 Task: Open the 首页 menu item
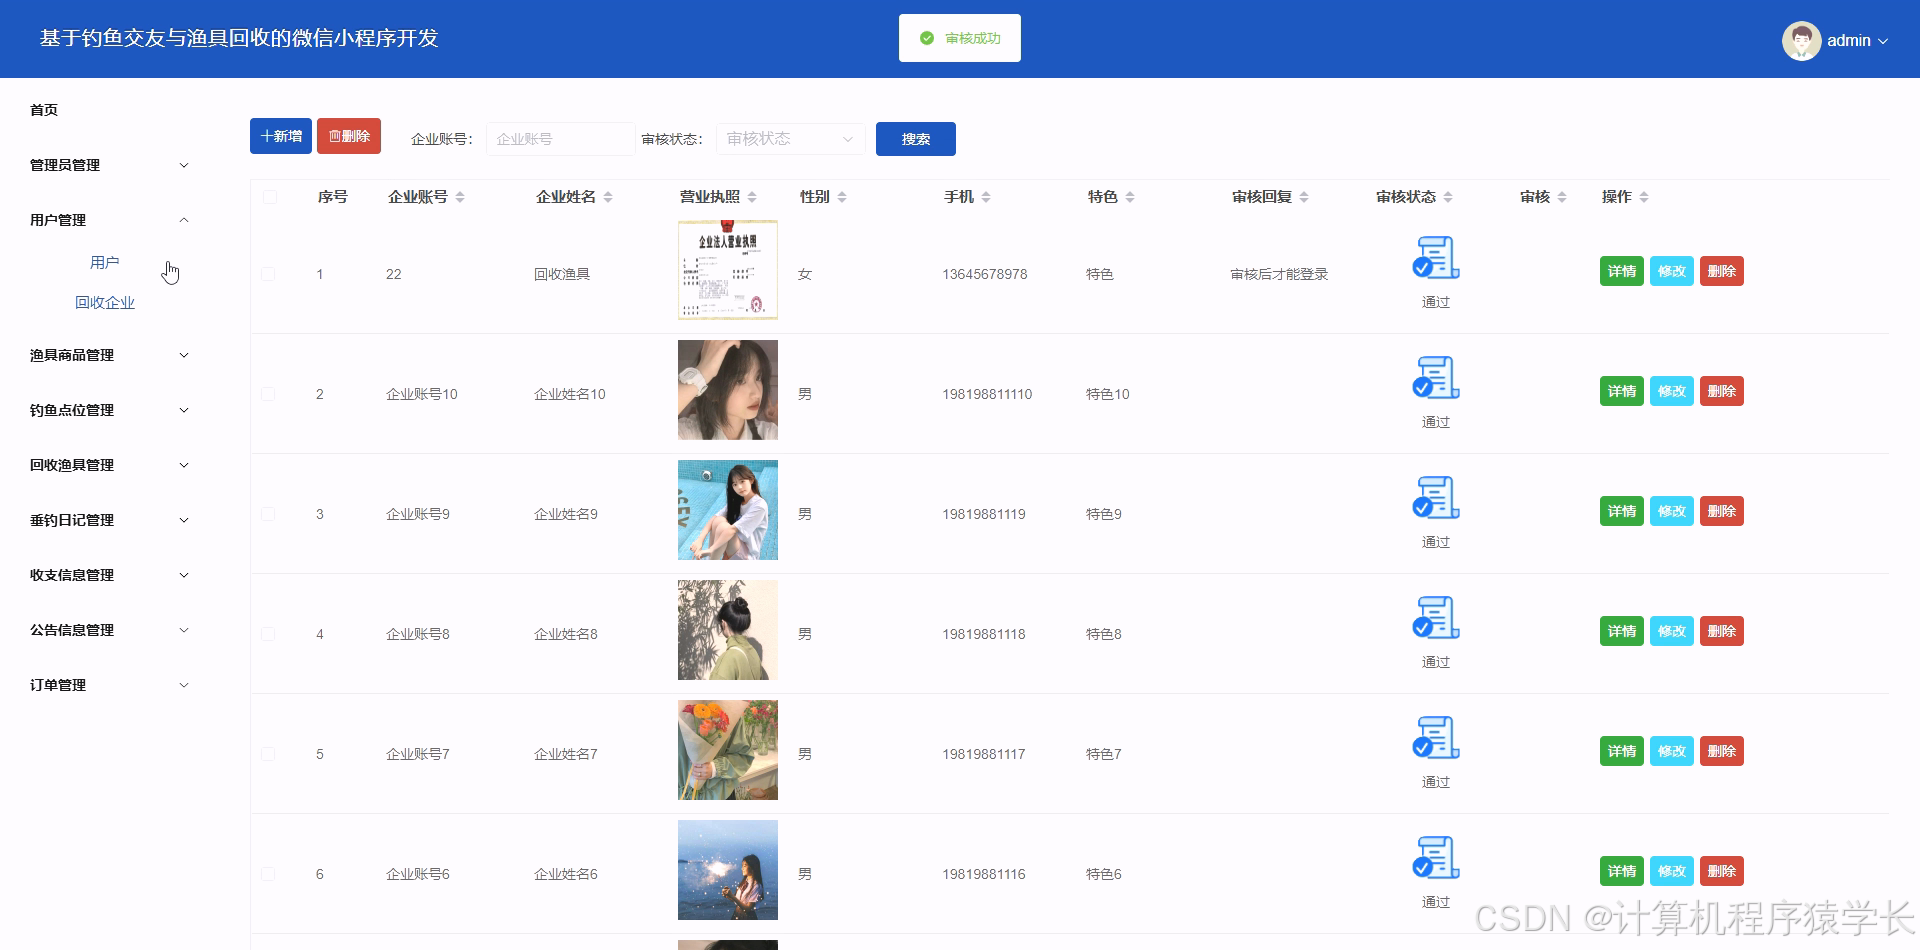[43, 110]
